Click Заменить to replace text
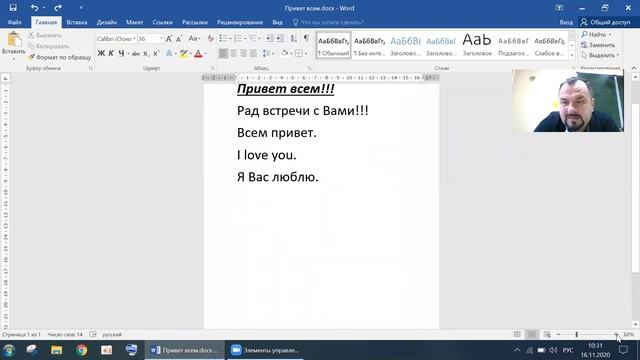This screenshot has height=360, width=640. click(598, 45)
